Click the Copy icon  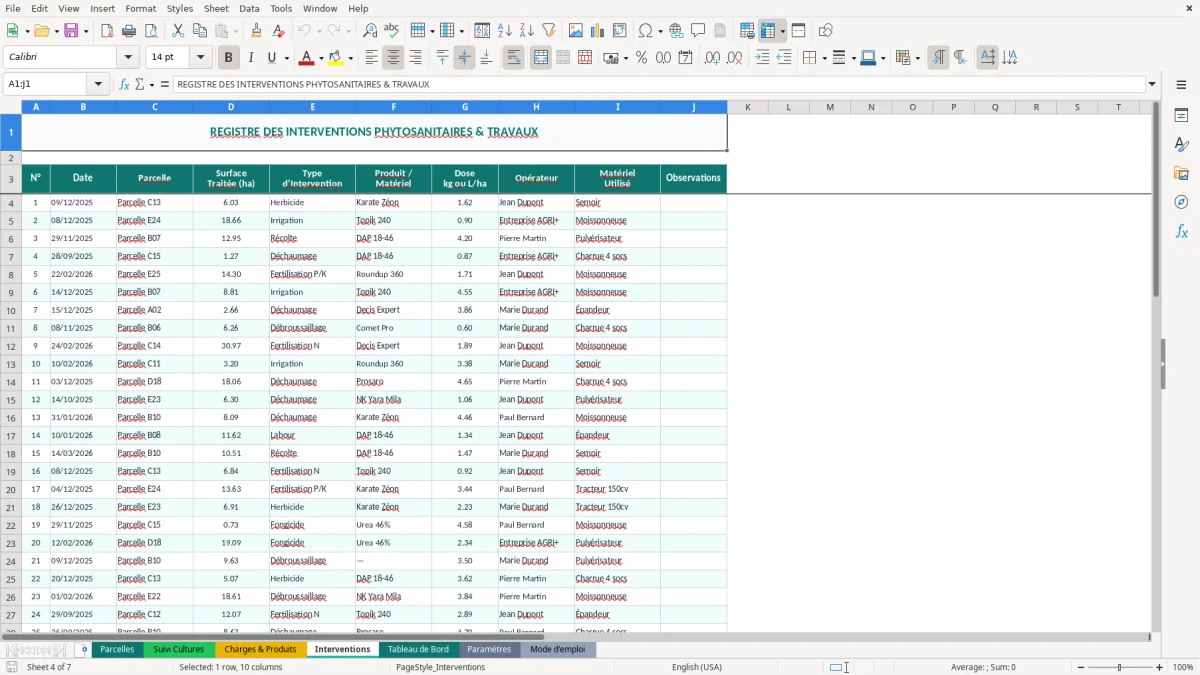point(200,31)
